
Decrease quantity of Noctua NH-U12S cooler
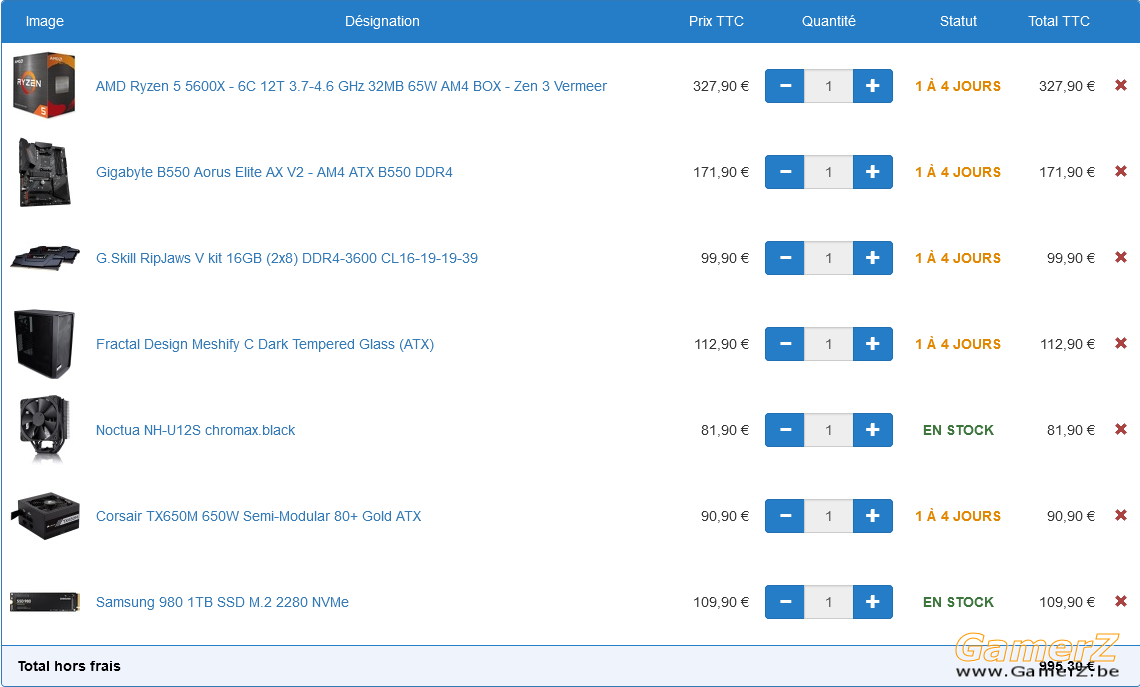(x=784, y=430)
